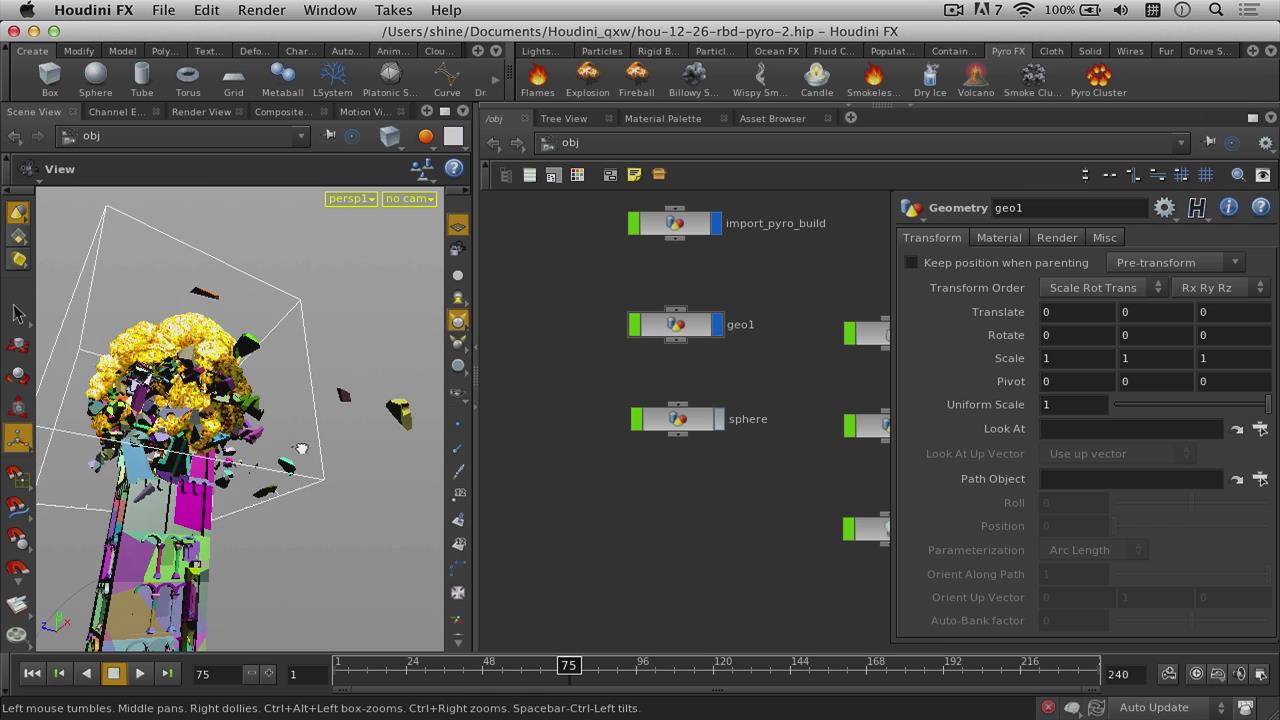Jump to first frame button
This screenshot has width=1280, height=720.
coord(32,674)
